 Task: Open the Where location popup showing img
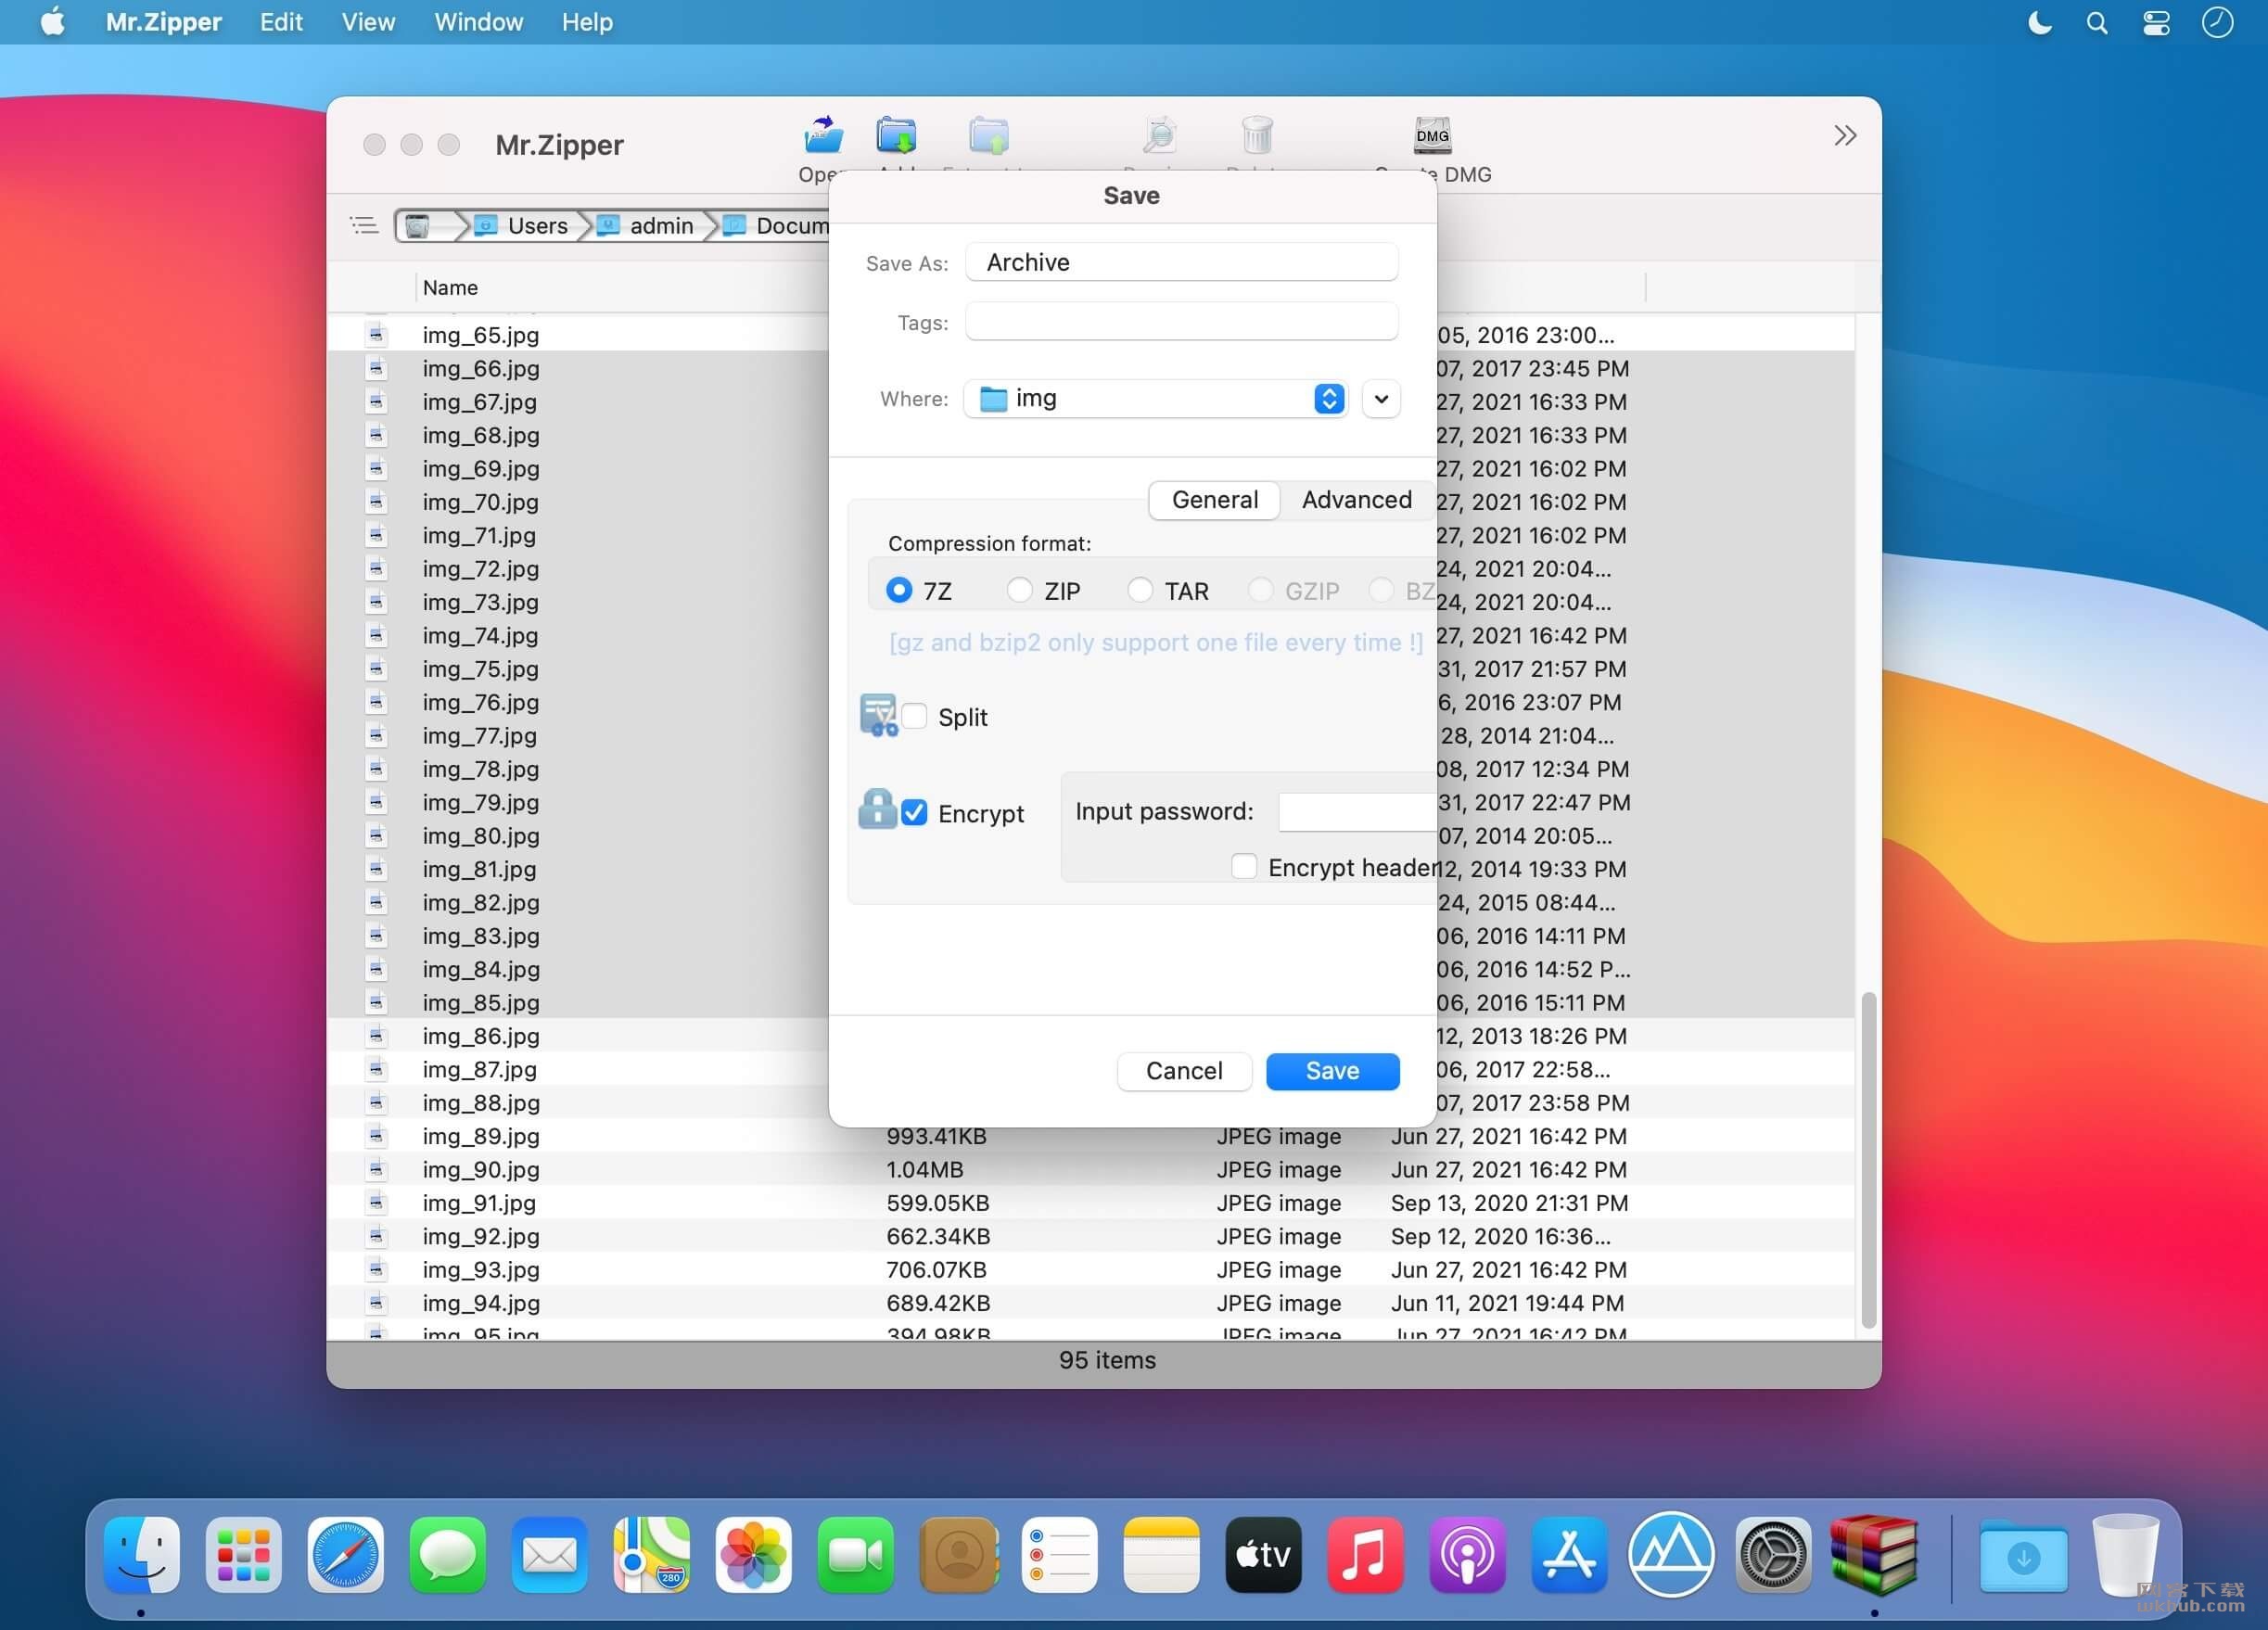click(1155, 399)
